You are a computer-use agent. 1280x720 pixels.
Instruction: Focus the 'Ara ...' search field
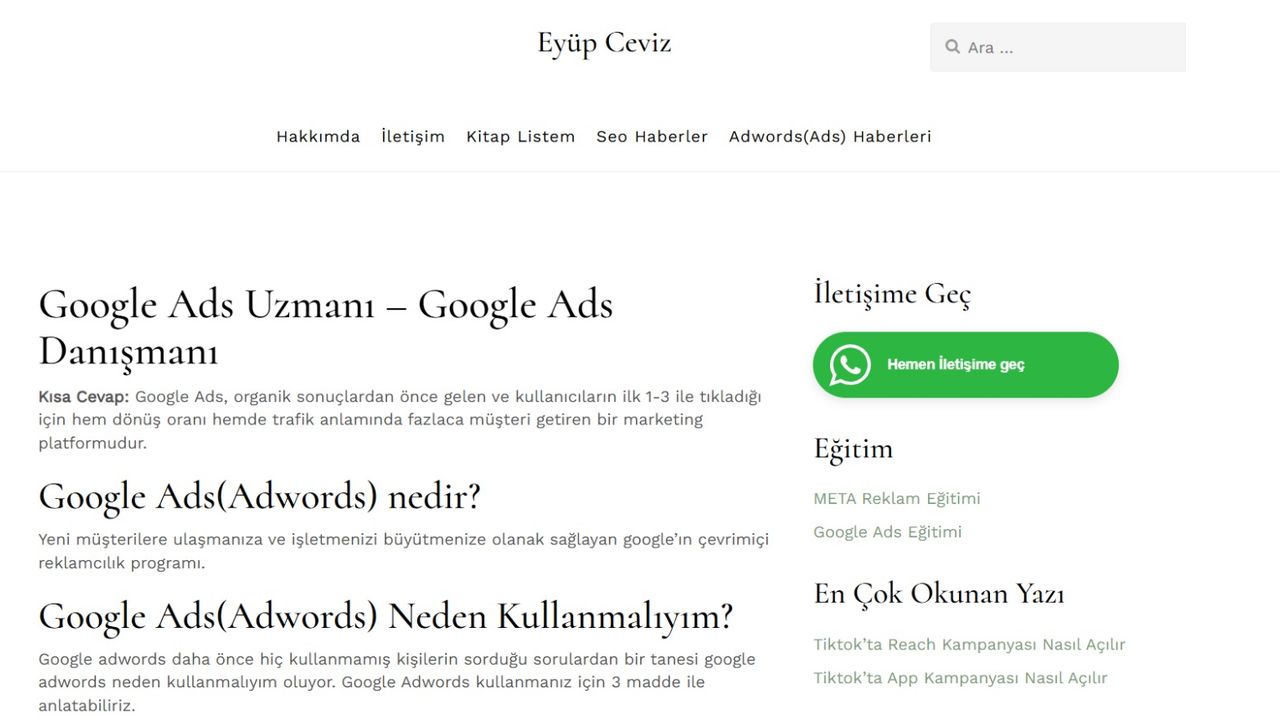click(1070, 47)
